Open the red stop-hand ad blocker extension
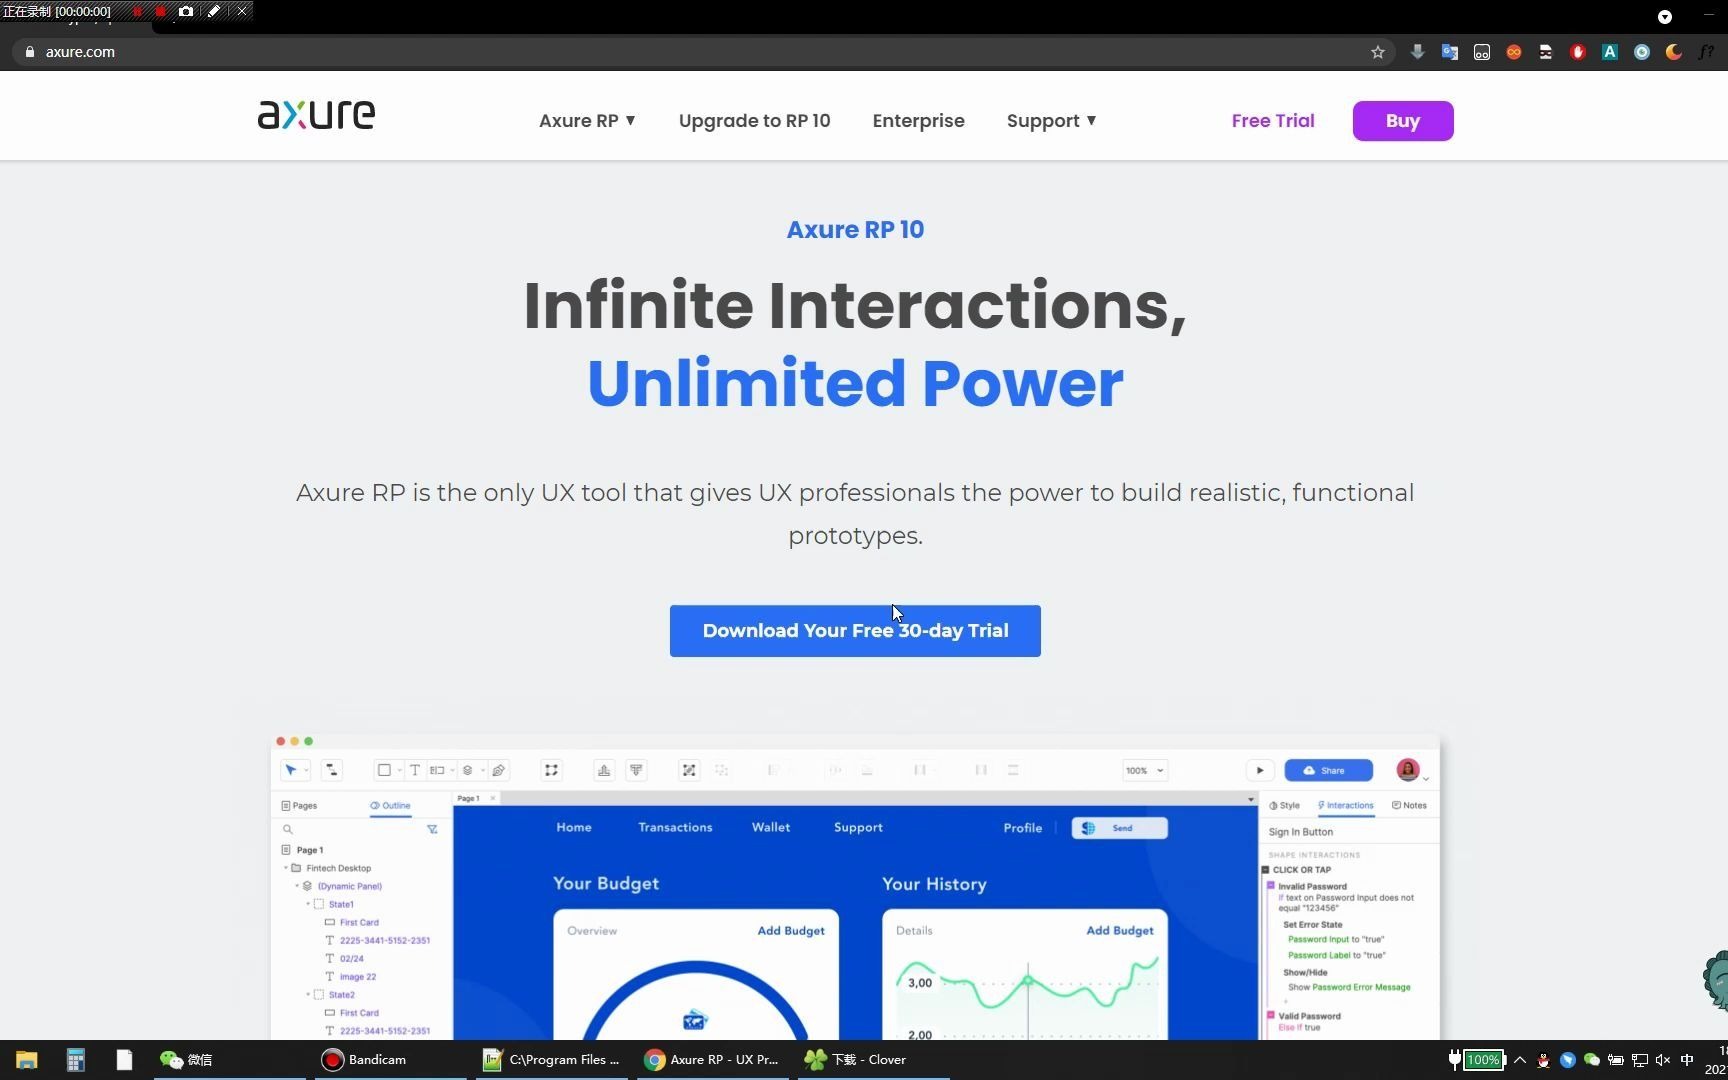Viewport: 1728px width, 1080px height. point(1578,52)
